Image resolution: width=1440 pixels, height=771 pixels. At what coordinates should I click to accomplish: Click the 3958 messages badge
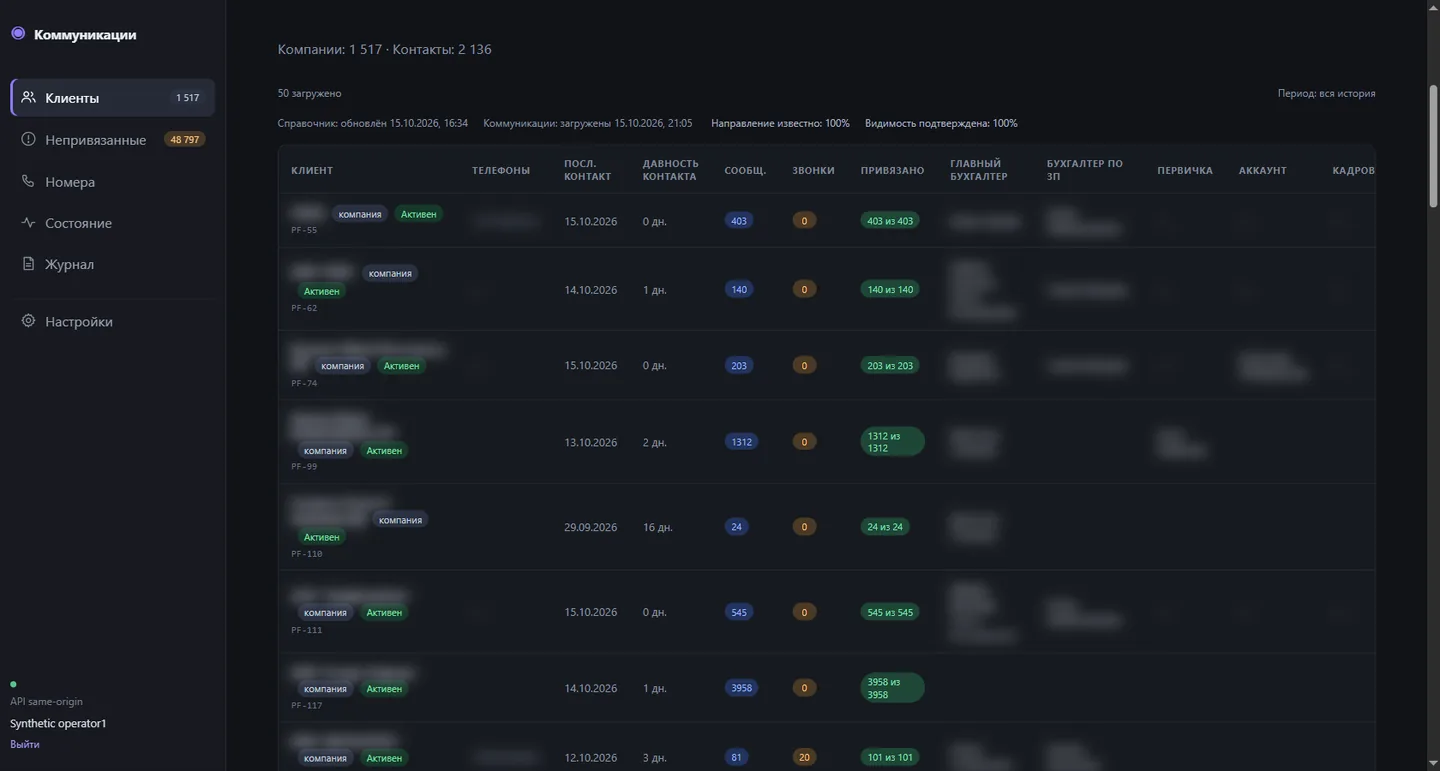pos(742,688)
